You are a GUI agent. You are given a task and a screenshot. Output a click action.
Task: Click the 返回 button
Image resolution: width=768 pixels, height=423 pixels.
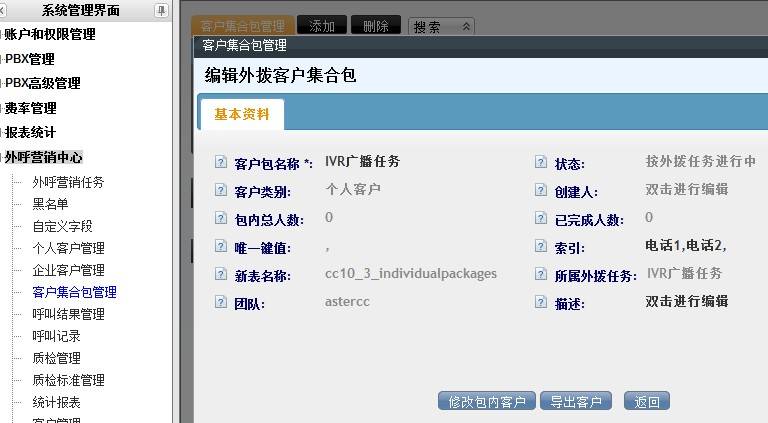[647, 401]
